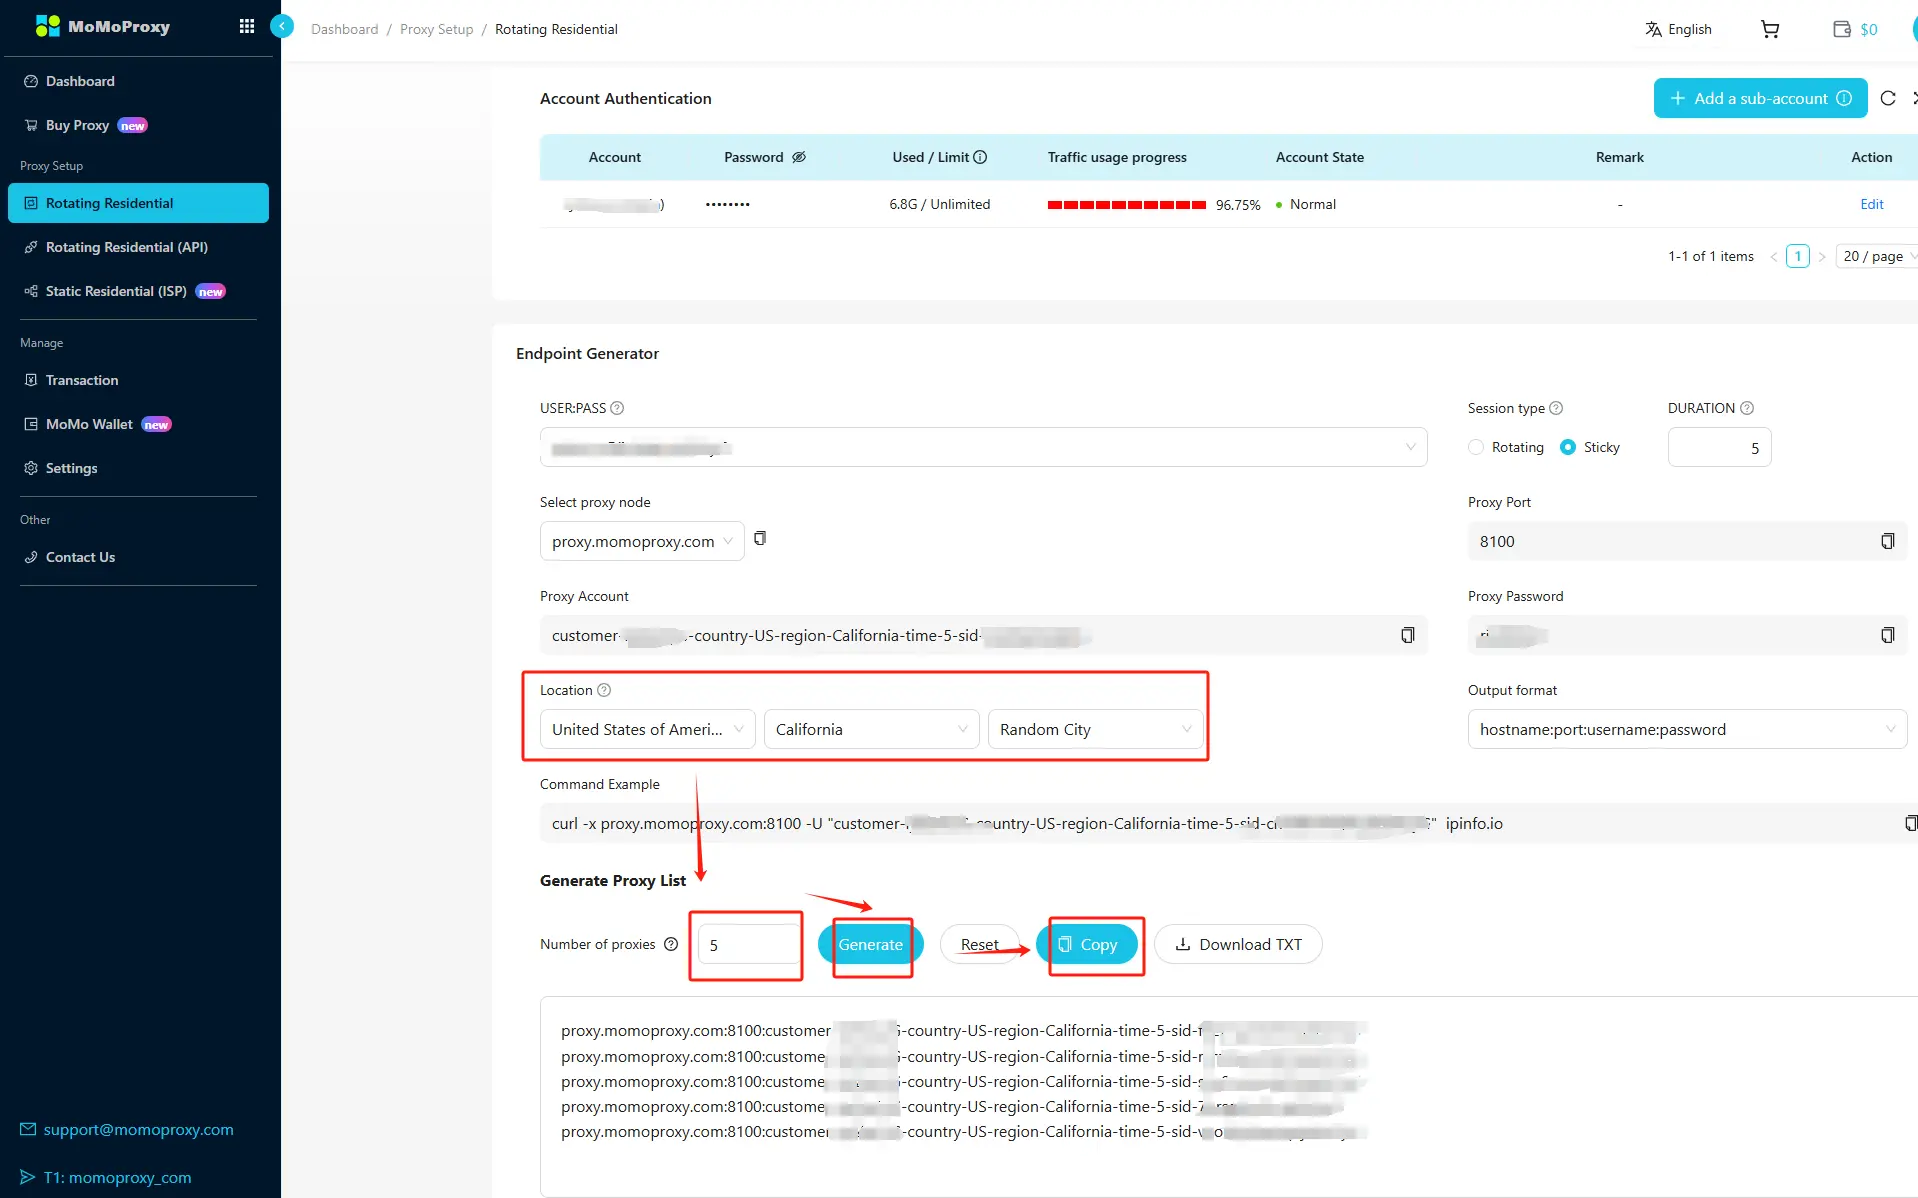Focus the DURATION input field

point(1719,447)
